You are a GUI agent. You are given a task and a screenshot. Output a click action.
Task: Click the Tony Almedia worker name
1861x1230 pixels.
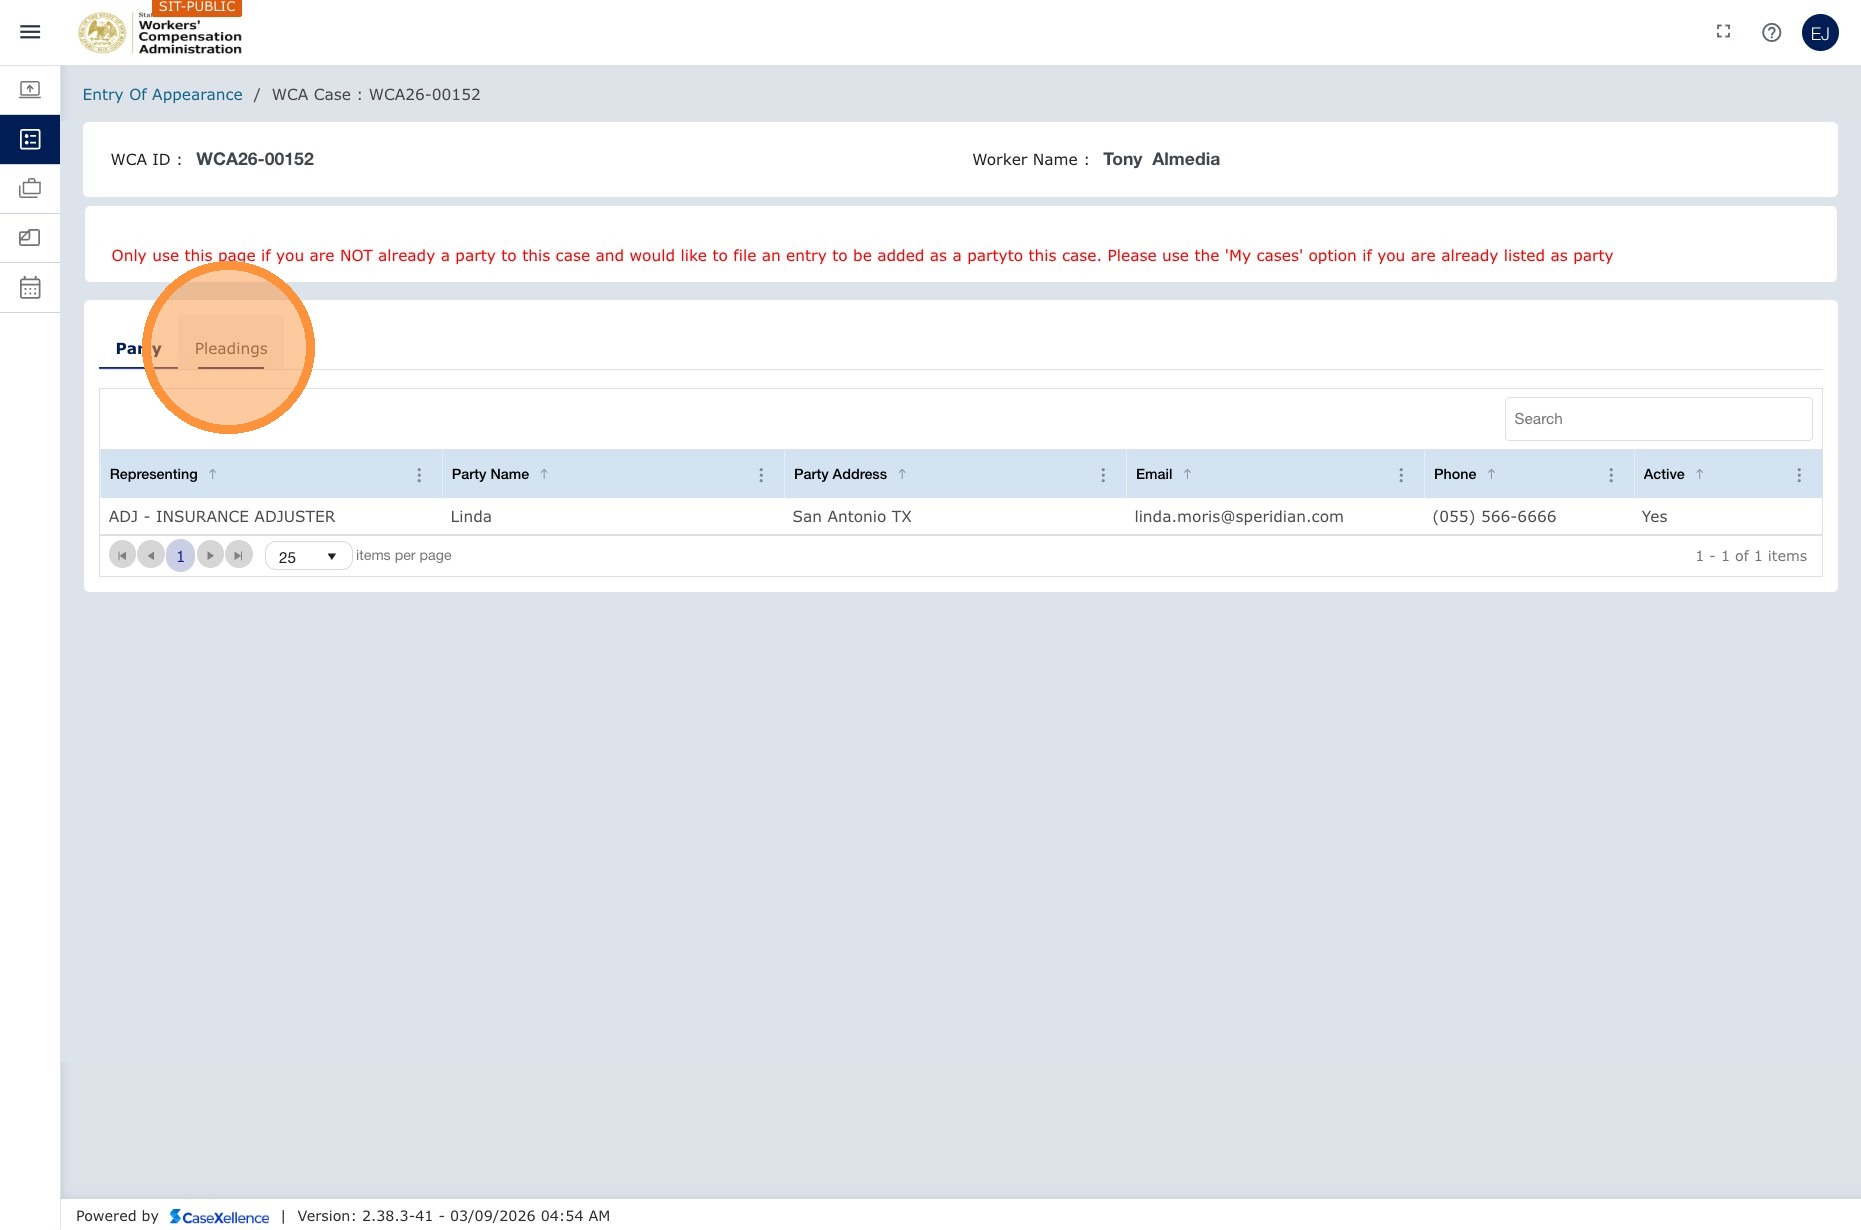coord(1161,159)
